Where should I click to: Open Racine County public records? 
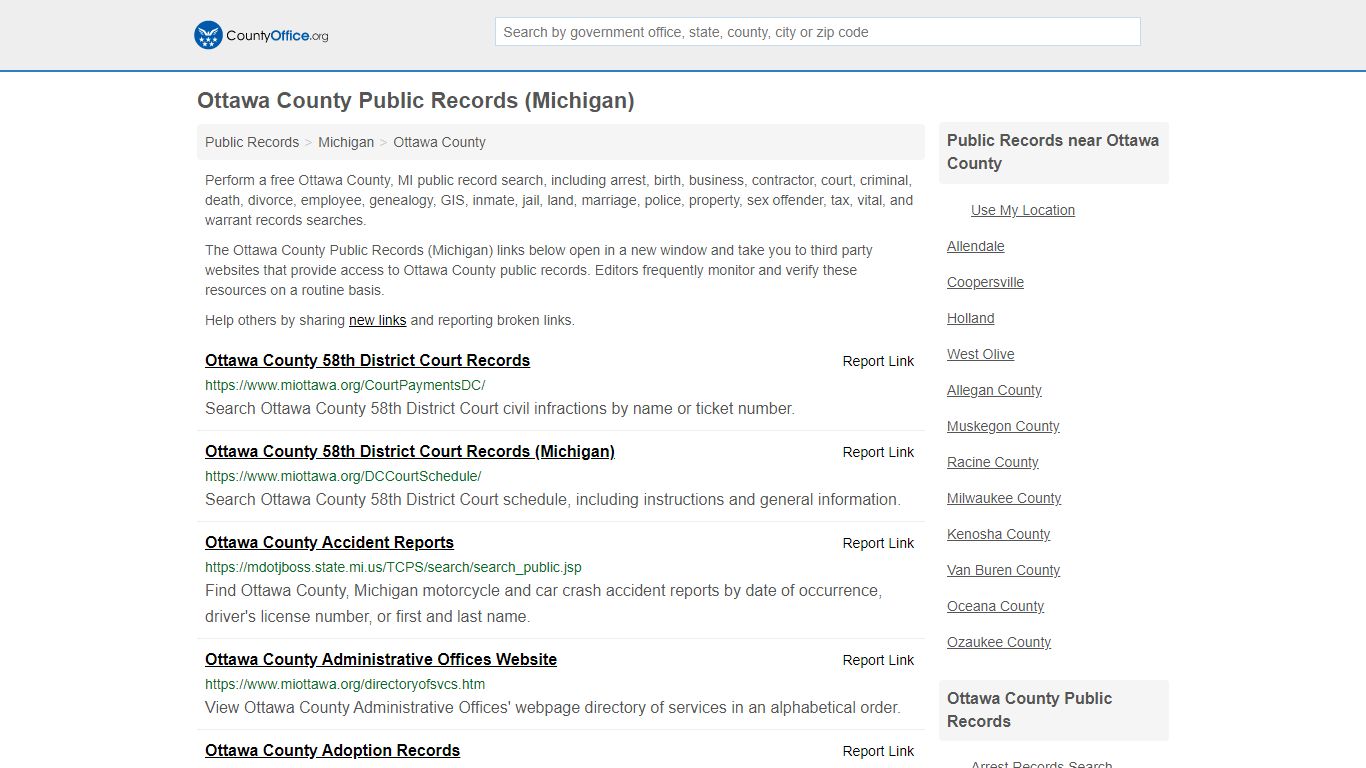pos(993,462)
